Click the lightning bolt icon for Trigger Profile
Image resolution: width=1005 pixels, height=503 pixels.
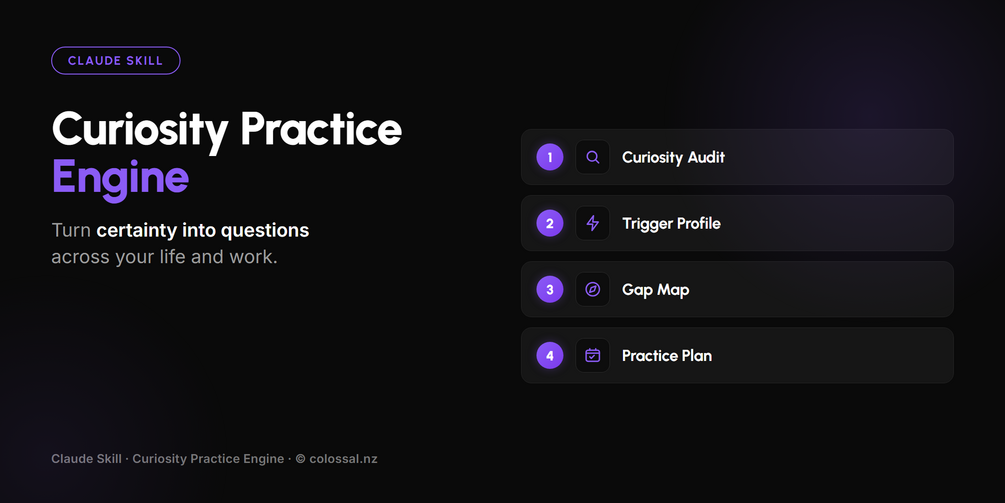pos(593,223)
